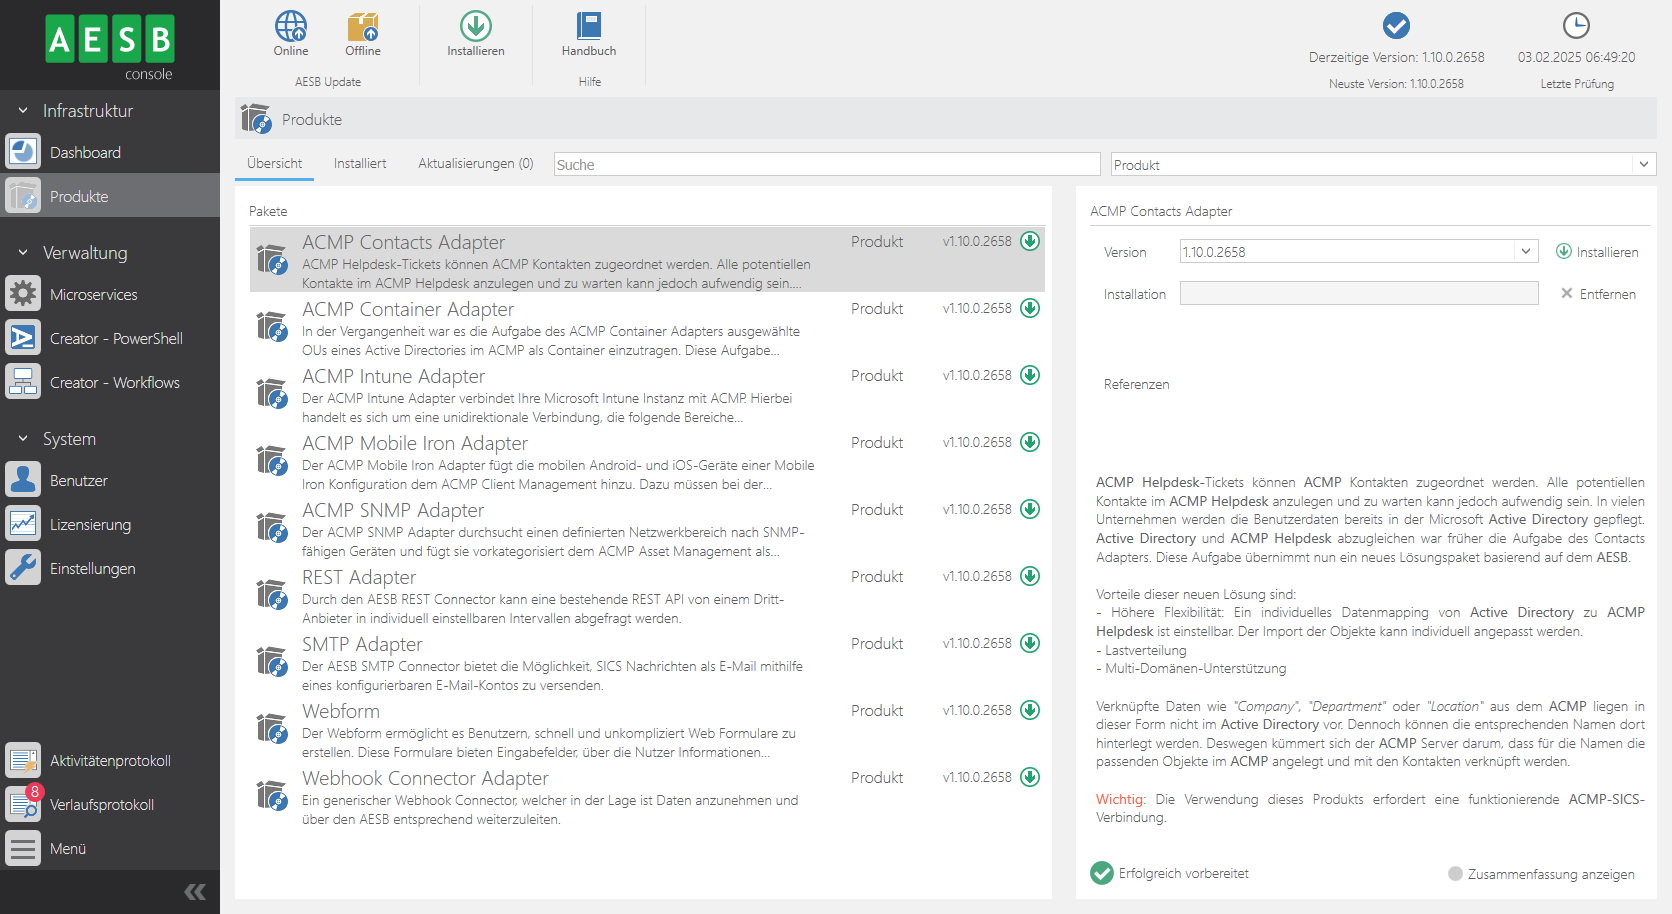
Task: Click the Suche search field
Action: click(826, 165)
